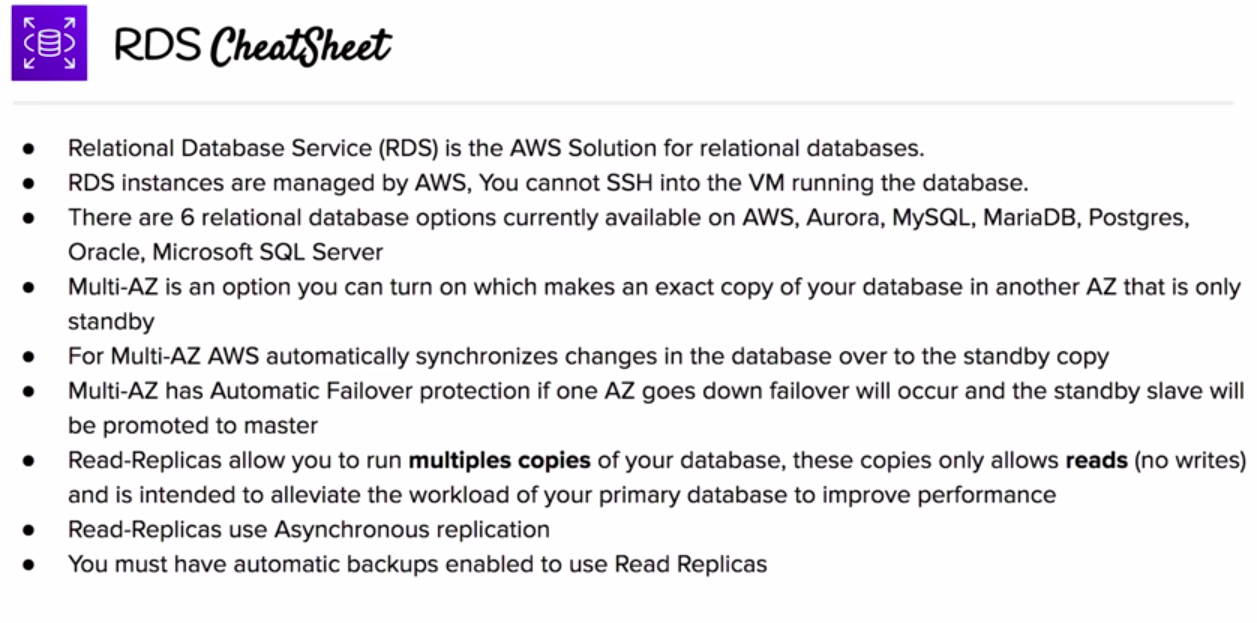Click the horizontal divider under the title
Viewport: 1257px width, 623px height.
click(x=623, y=102)
